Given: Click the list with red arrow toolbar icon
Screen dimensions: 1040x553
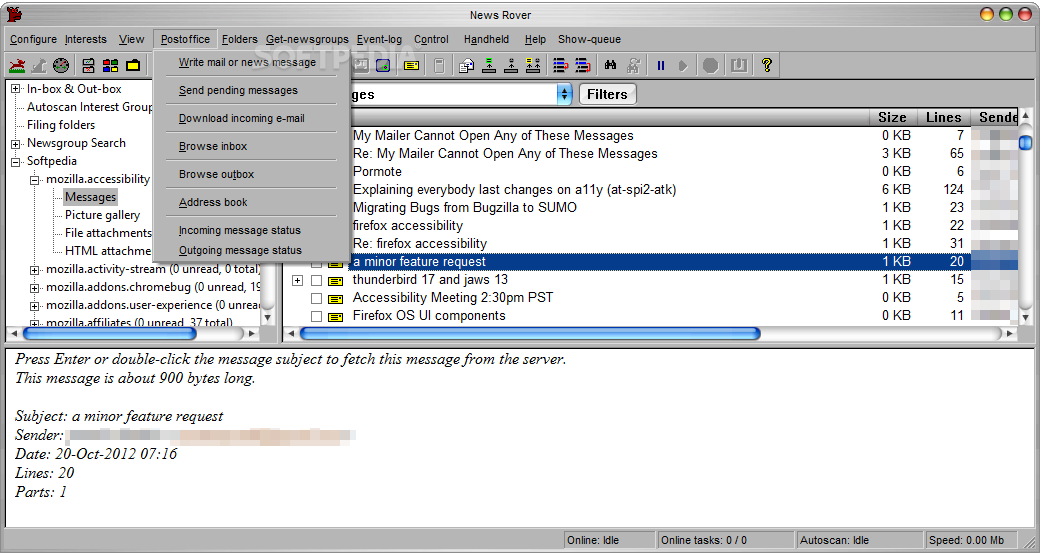Looking at the screenshot, I should click(582, 65).
